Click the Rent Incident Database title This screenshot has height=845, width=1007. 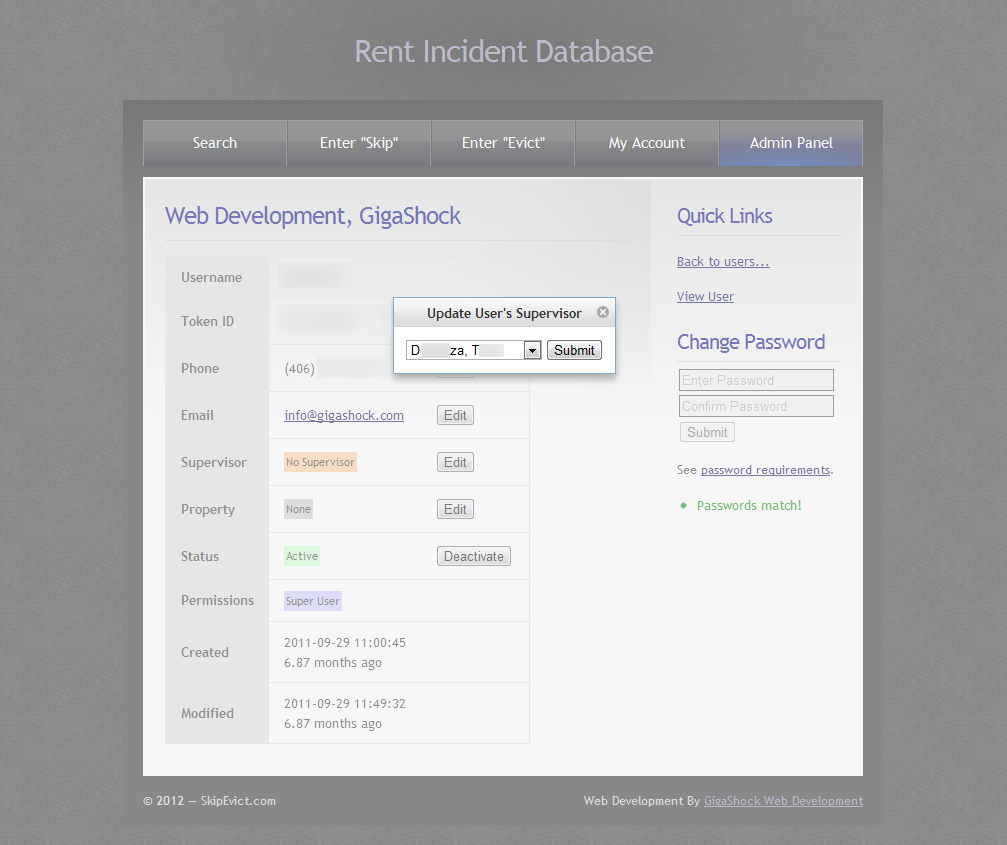504,51
